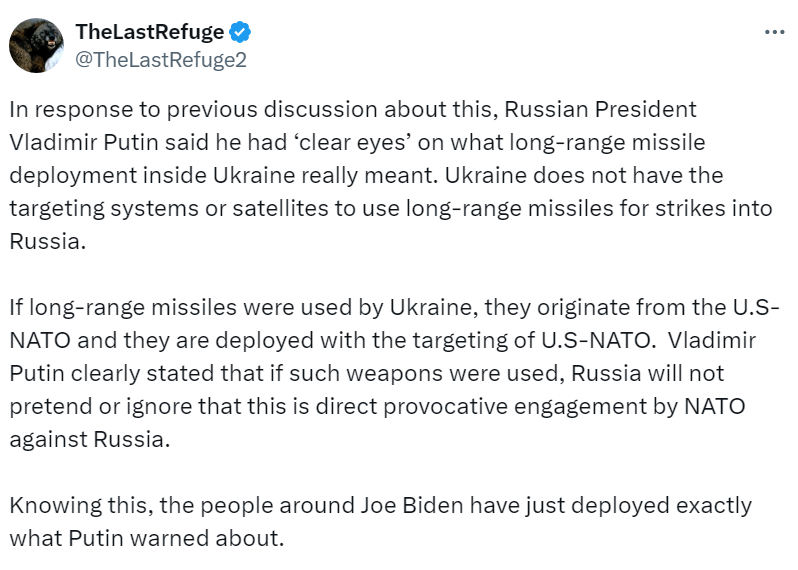The image size is (798, 570).
Task: Open TheLastRefuge display name link
Action: click(150, 32)
